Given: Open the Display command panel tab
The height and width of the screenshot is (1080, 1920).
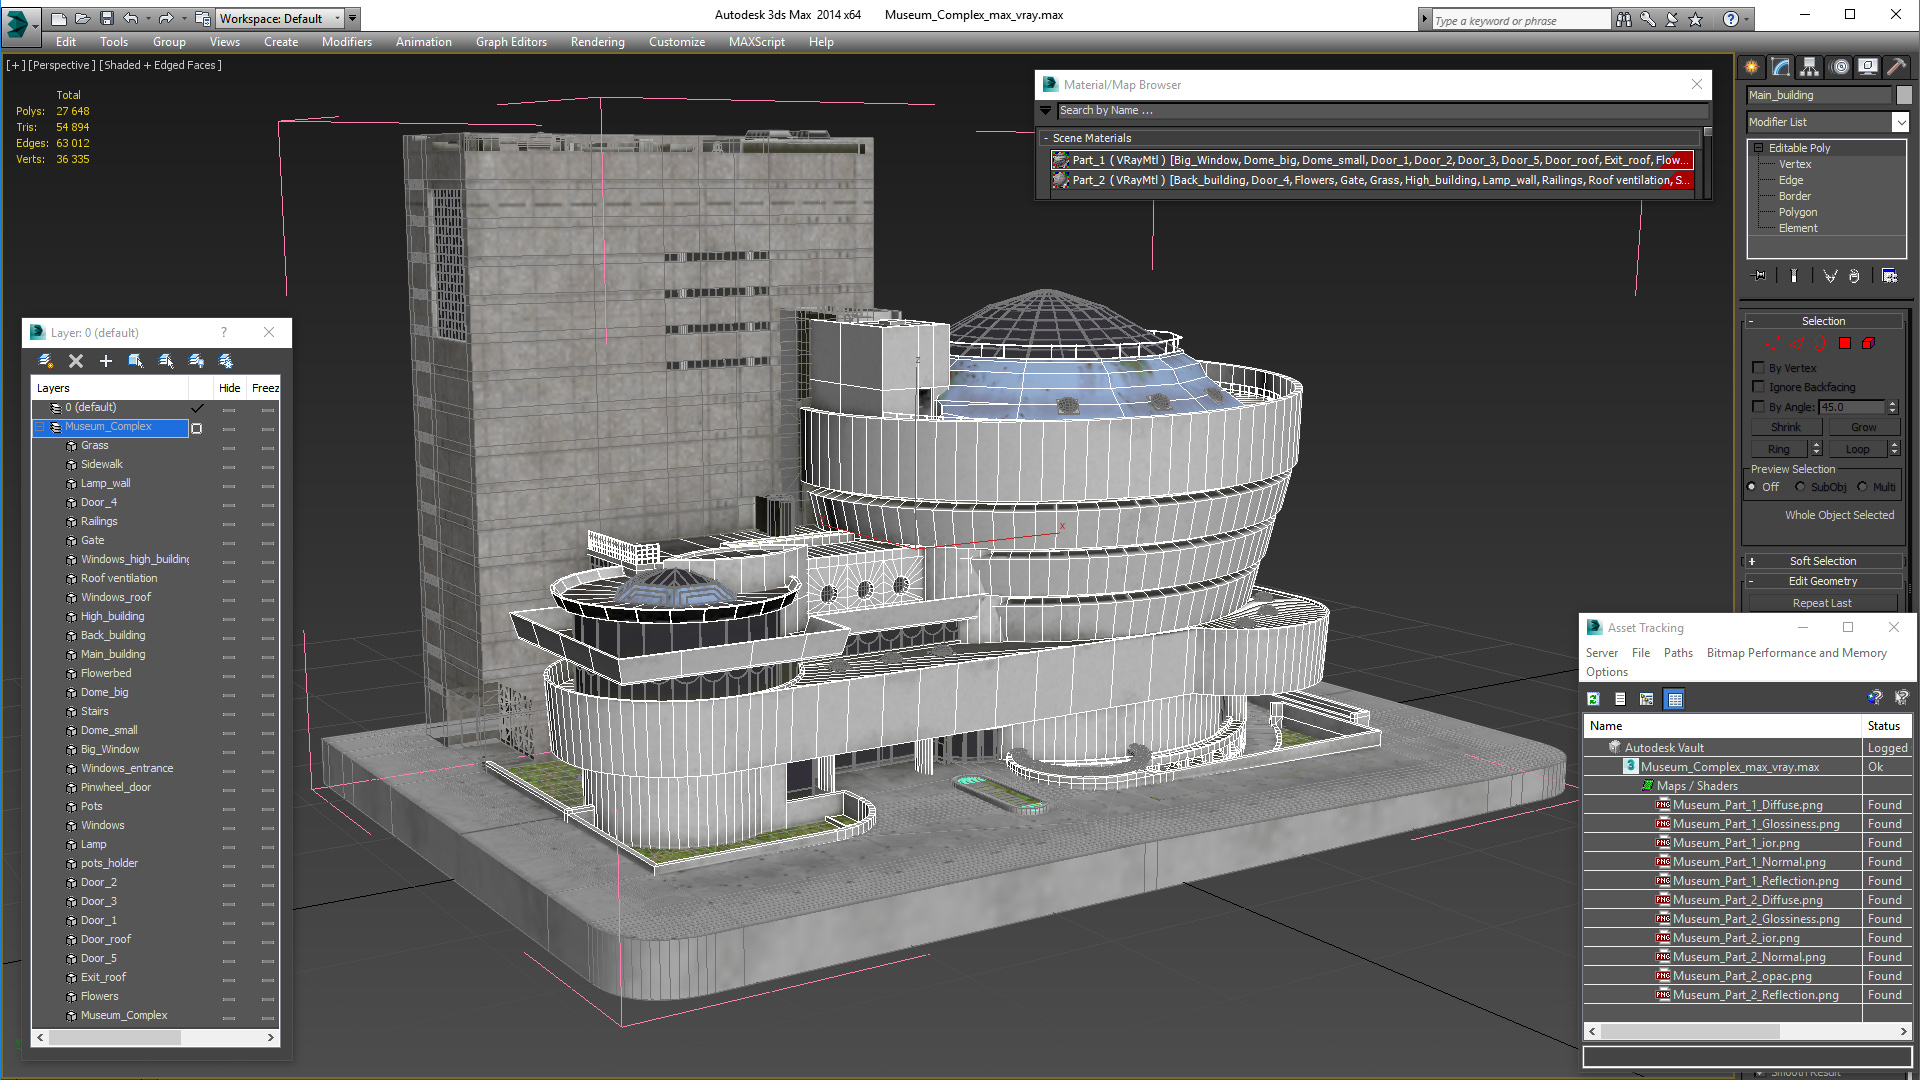Looking at the screenshot, I should click(x=1868, y=67).
